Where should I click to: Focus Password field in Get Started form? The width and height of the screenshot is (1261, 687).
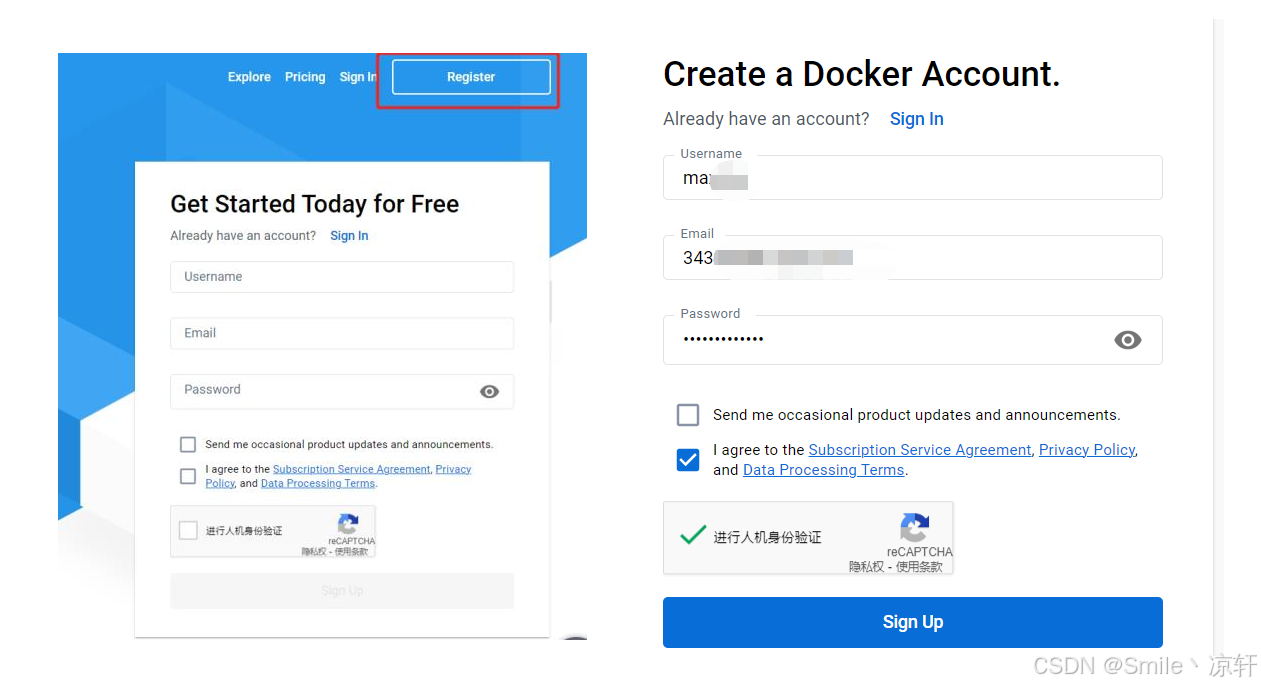coord(342,391)
